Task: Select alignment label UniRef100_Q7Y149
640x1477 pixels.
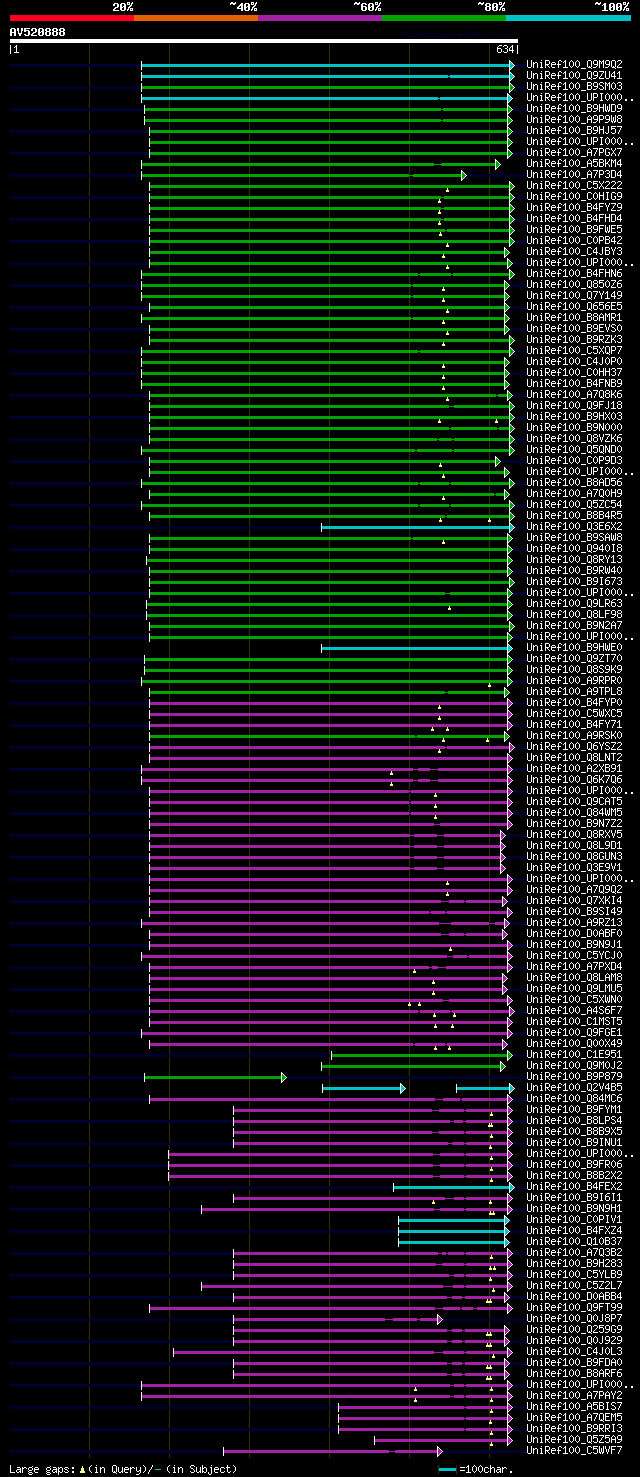Action: click(574, 296)
